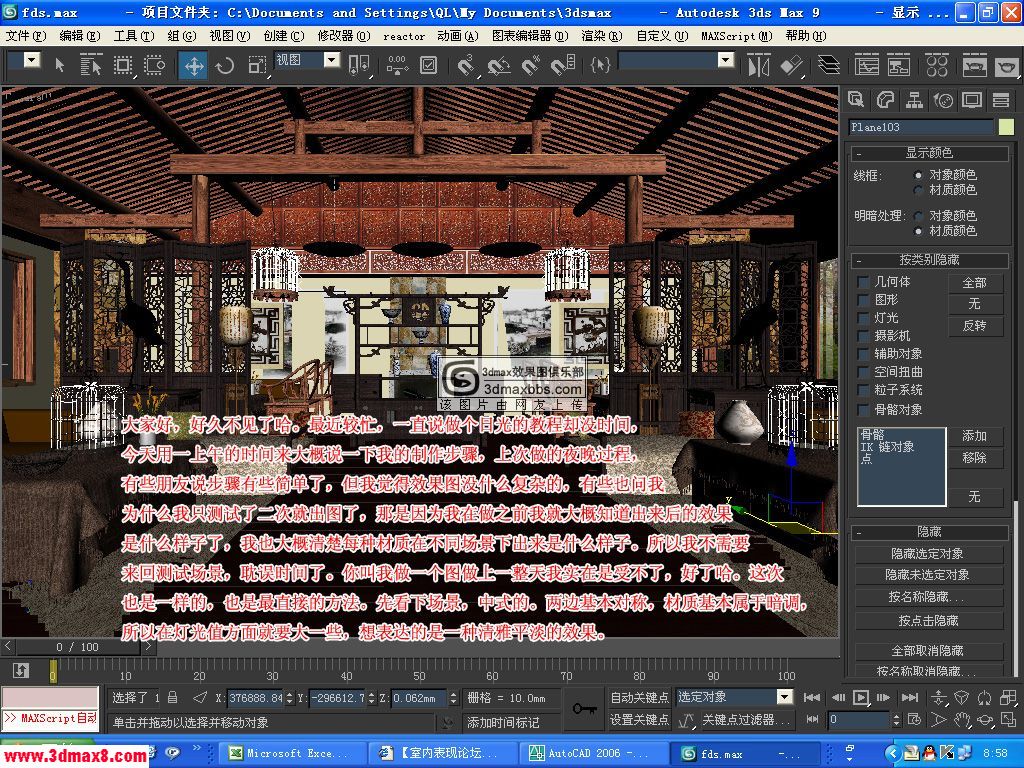
Task: Click the Field-of-View viewport icon
Action: pyautogui.click(x=938, y=720)
